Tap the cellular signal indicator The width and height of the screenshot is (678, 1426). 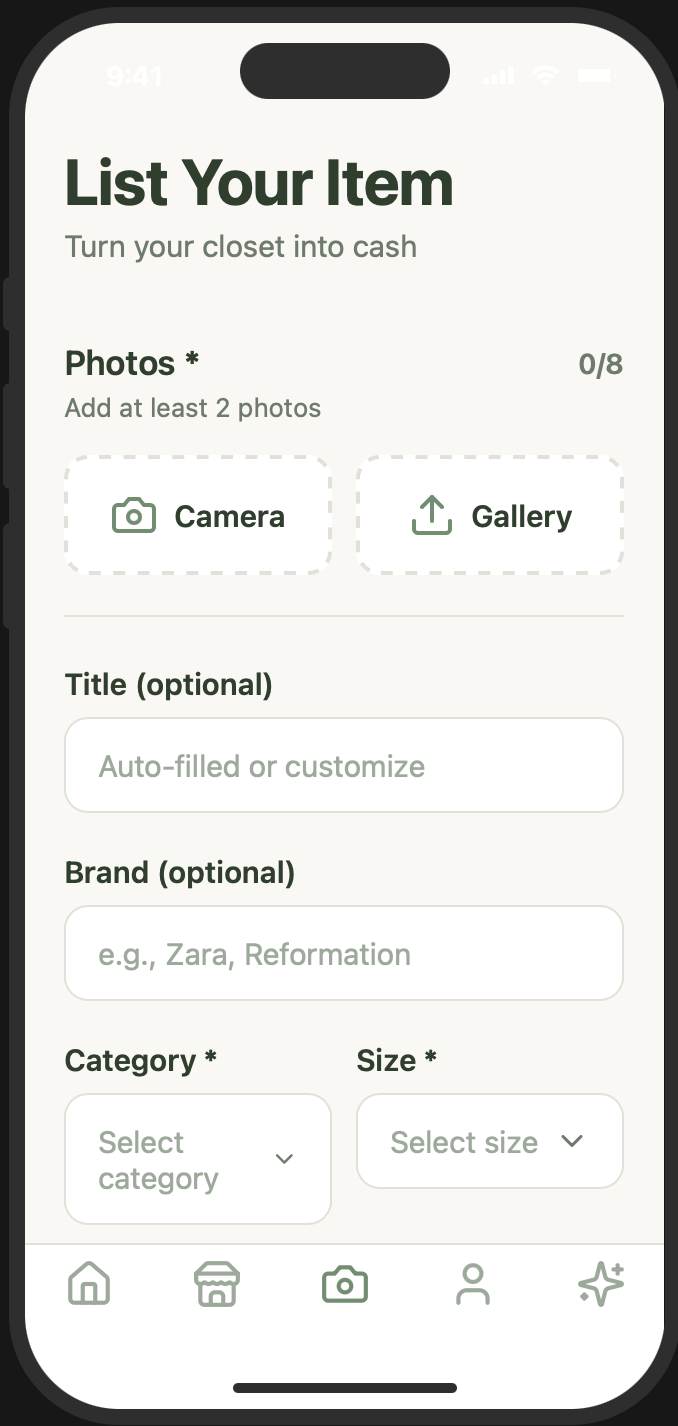tap(496, 76)
